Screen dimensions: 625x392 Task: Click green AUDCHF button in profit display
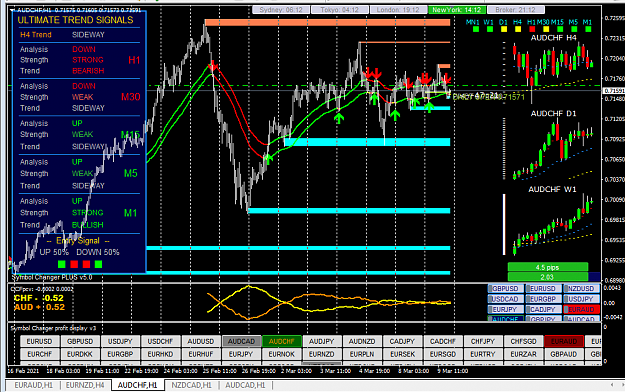click(281, 341)
